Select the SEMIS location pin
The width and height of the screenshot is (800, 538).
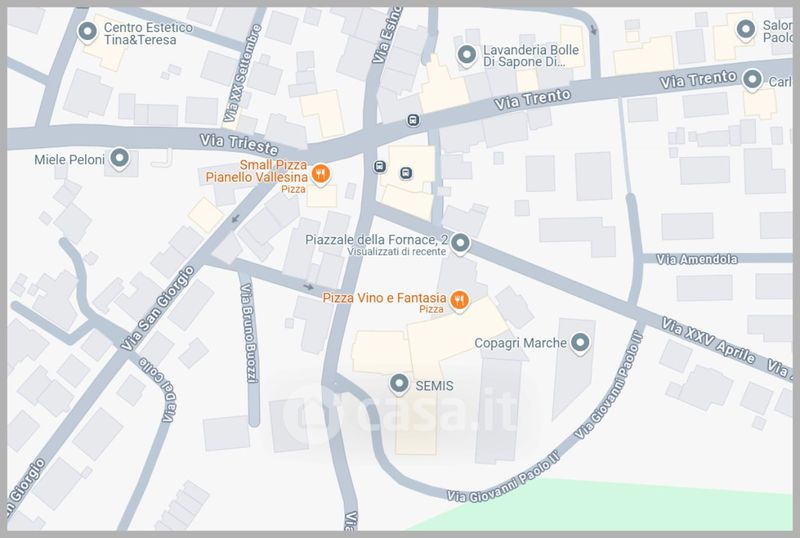coord(399,384)
